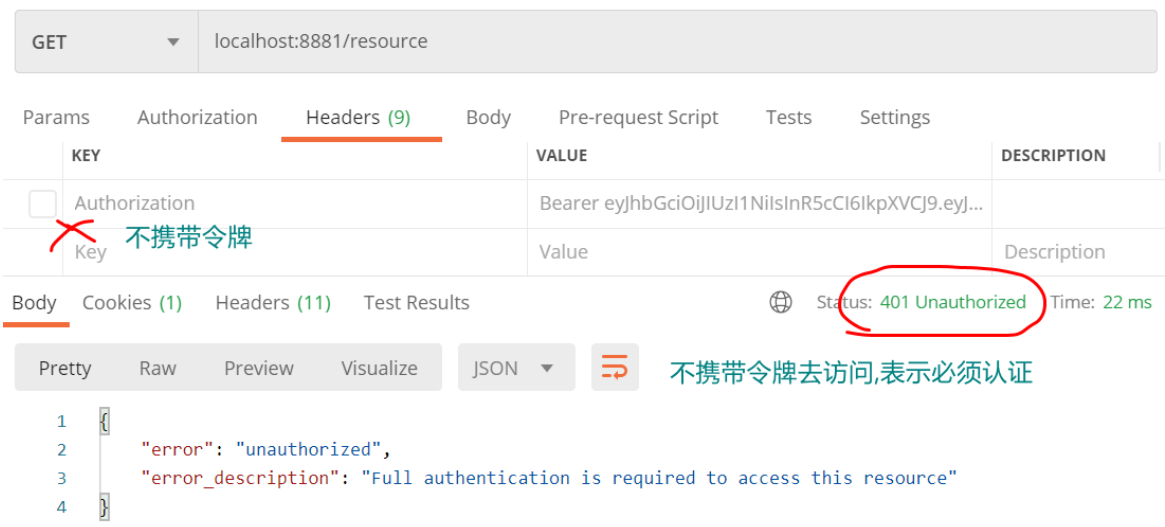Open the request Settings tab

pos(894,117)
